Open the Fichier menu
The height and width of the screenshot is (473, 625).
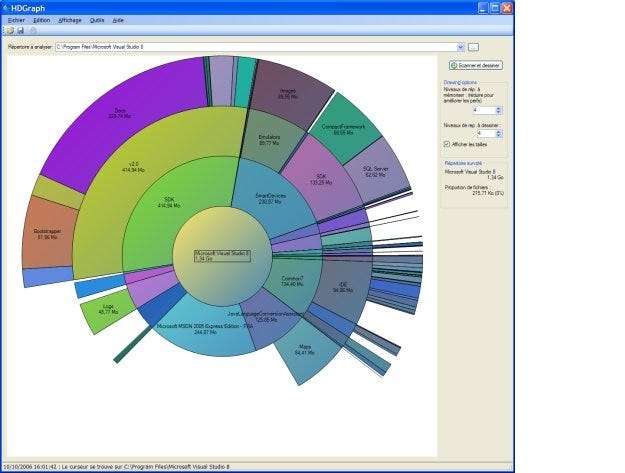click(16, 19)
